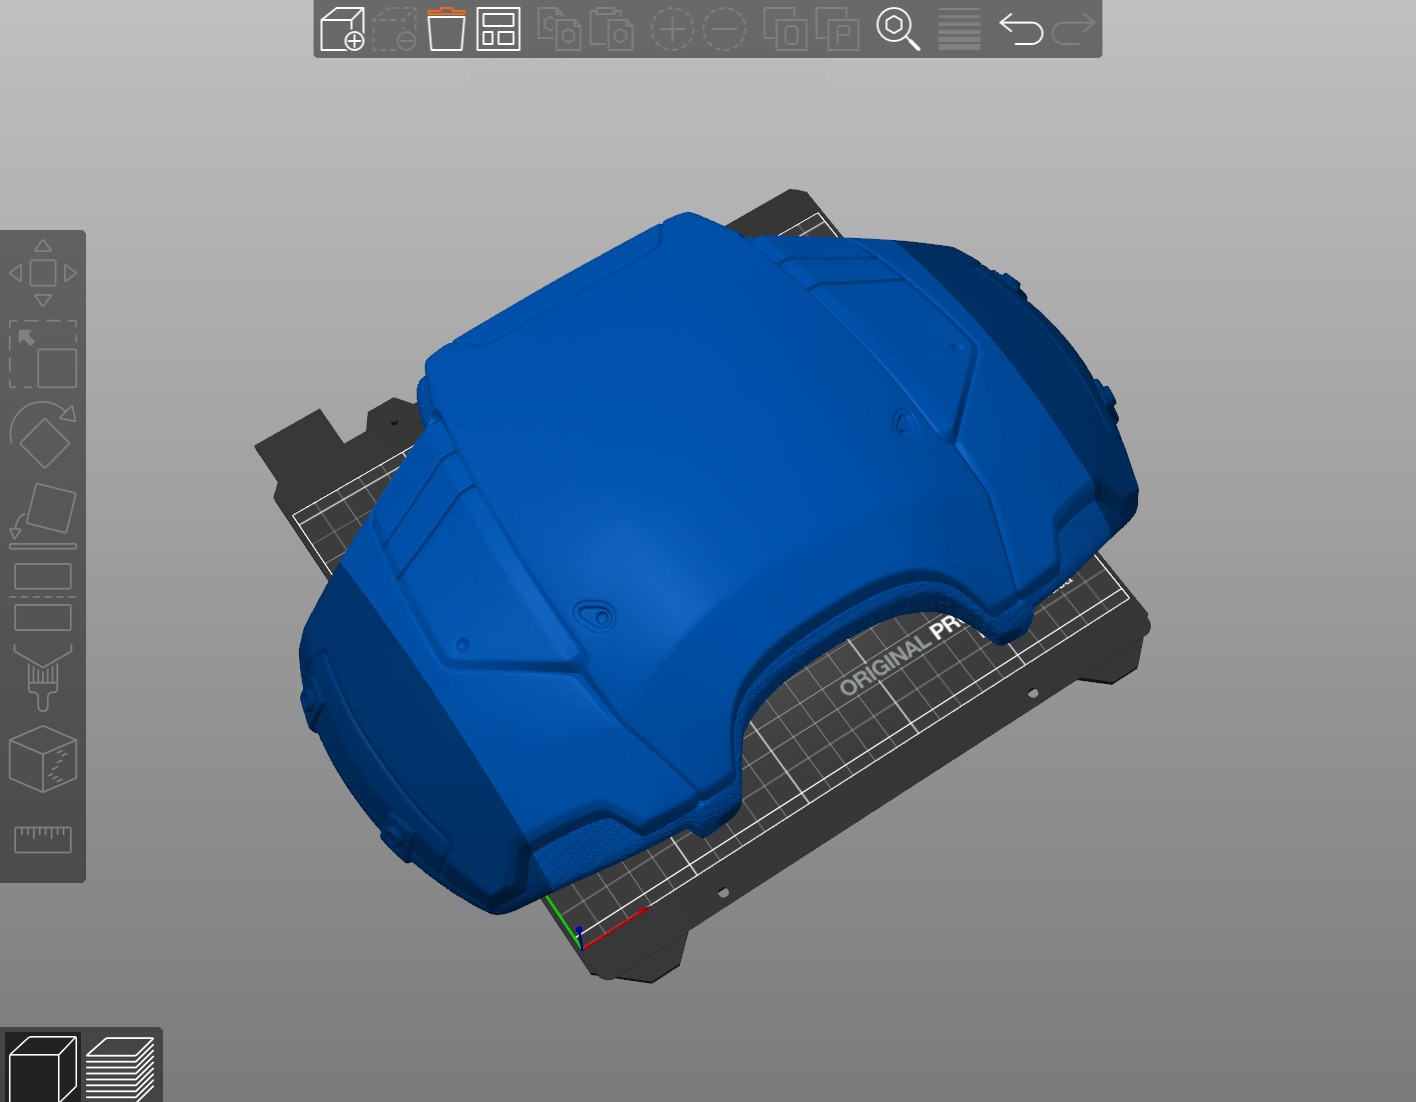Redo the last undone action

[1073, 29]
